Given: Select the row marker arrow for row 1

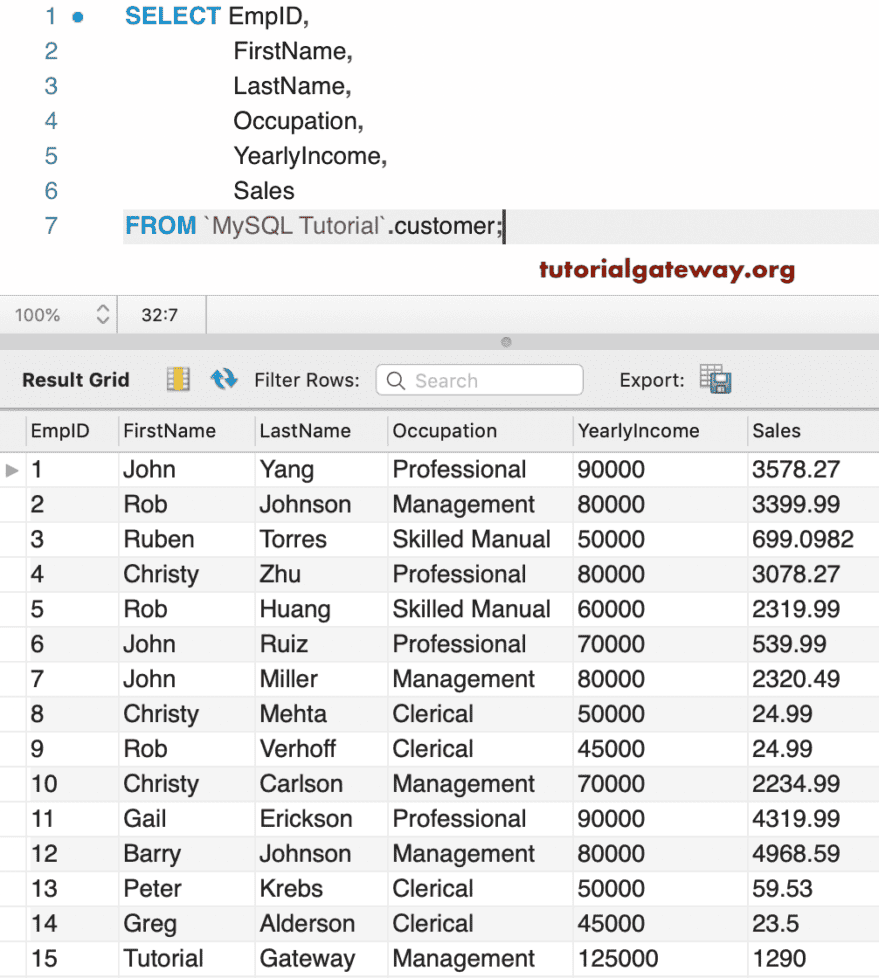Looking at the screenshot, I should point(12,470).
